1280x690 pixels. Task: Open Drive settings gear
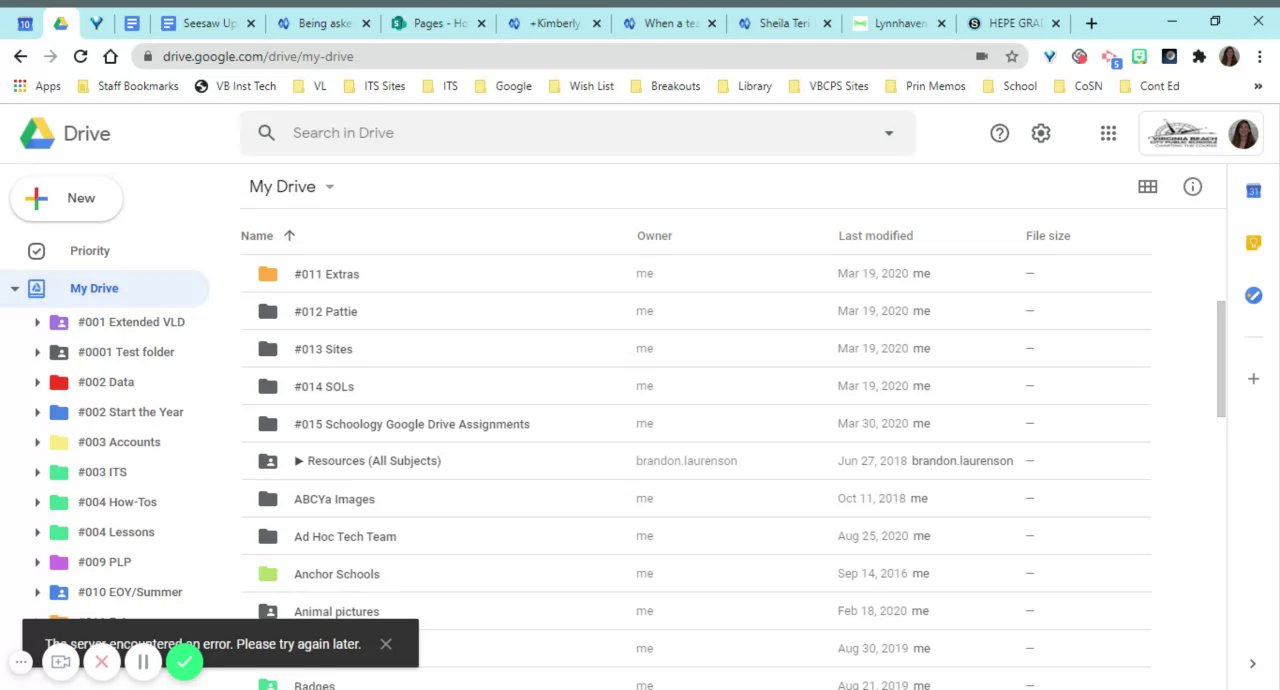click(x=1041, y=133)
